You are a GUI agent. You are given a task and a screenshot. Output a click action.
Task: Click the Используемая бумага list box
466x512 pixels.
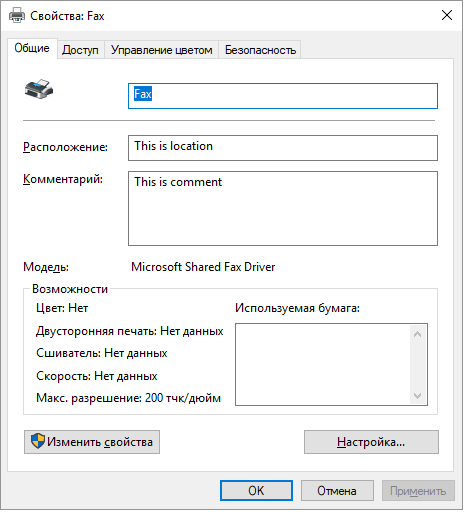point(333,366)
